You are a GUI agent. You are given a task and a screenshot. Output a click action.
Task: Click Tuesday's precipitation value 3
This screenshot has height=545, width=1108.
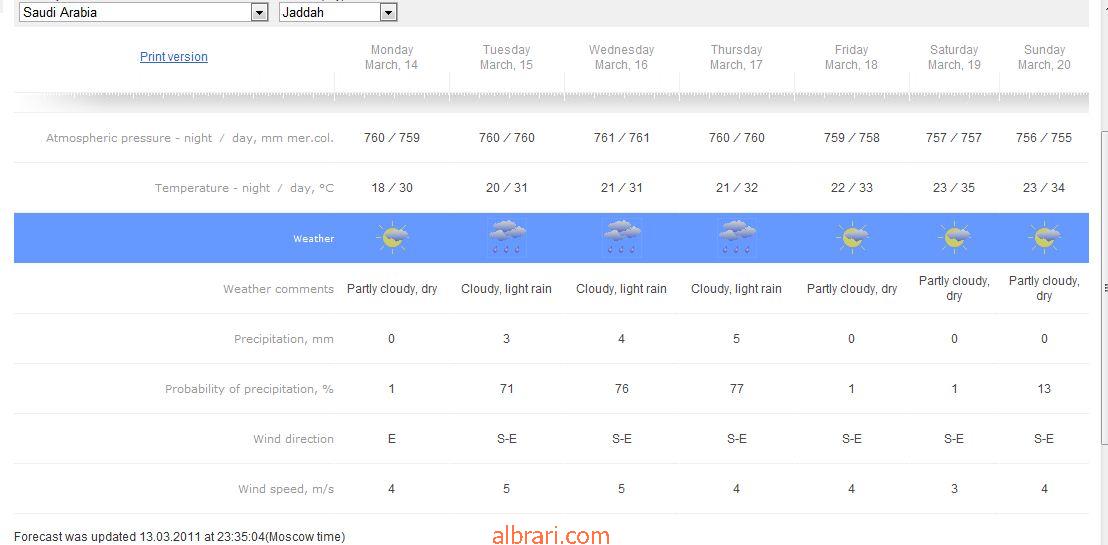[x=506, y=339]
